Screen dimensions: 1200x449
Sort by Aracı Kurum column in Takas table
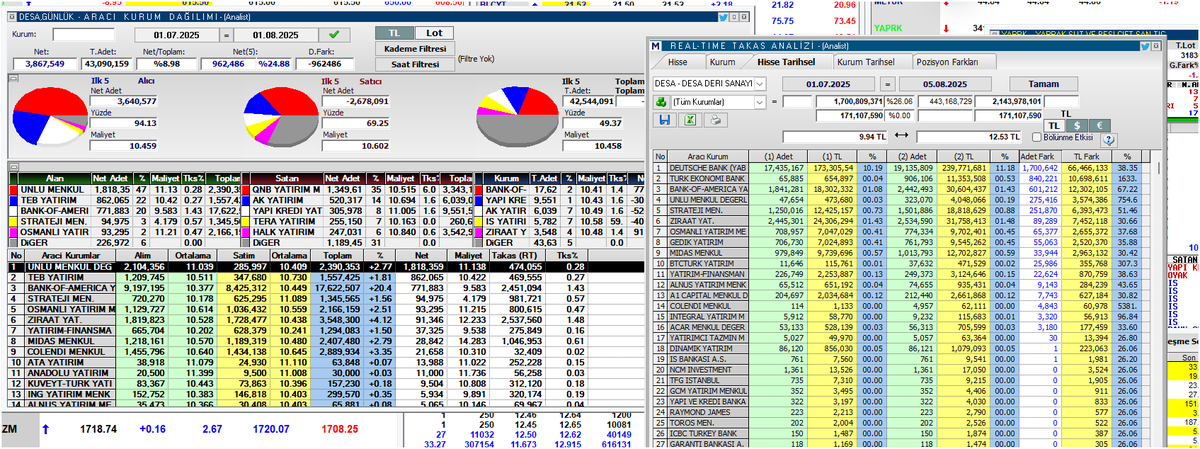point(708,156)
